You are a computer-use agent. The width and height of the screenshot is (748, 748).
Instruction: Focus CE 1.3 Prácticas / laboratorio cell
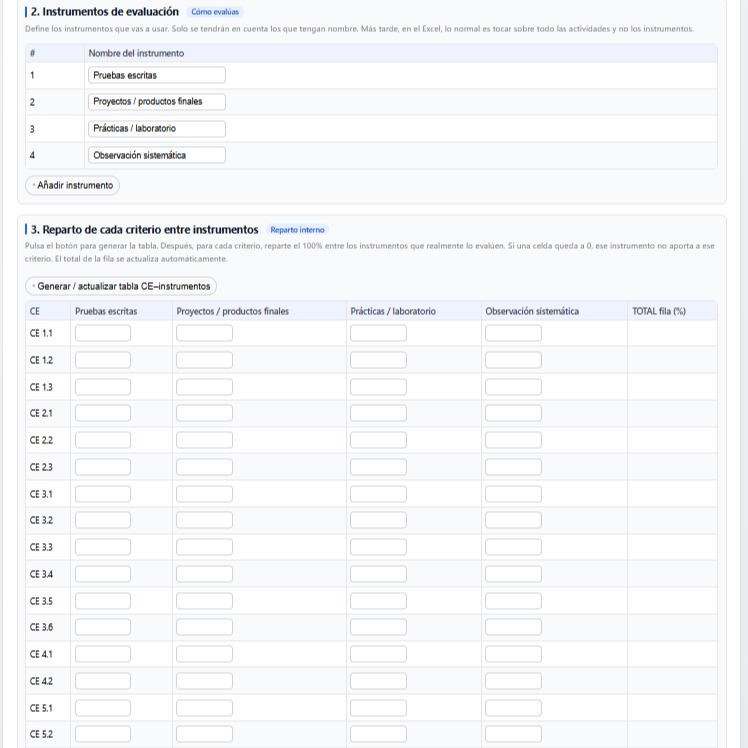378,387
